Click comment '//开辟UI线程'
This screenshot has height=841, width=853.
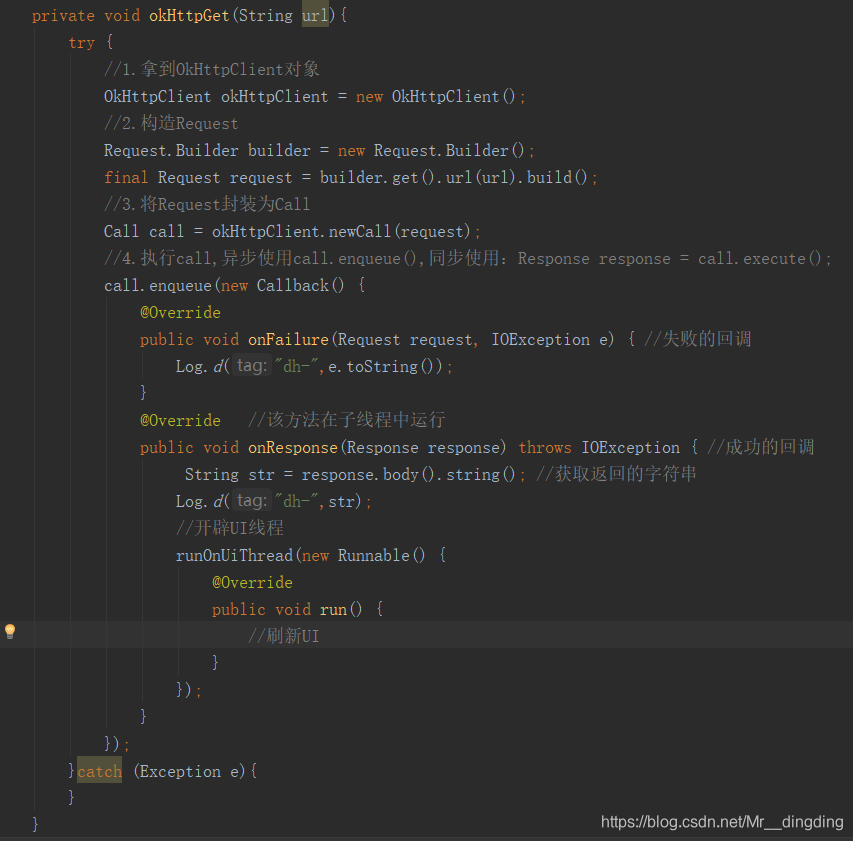(230, 528)
